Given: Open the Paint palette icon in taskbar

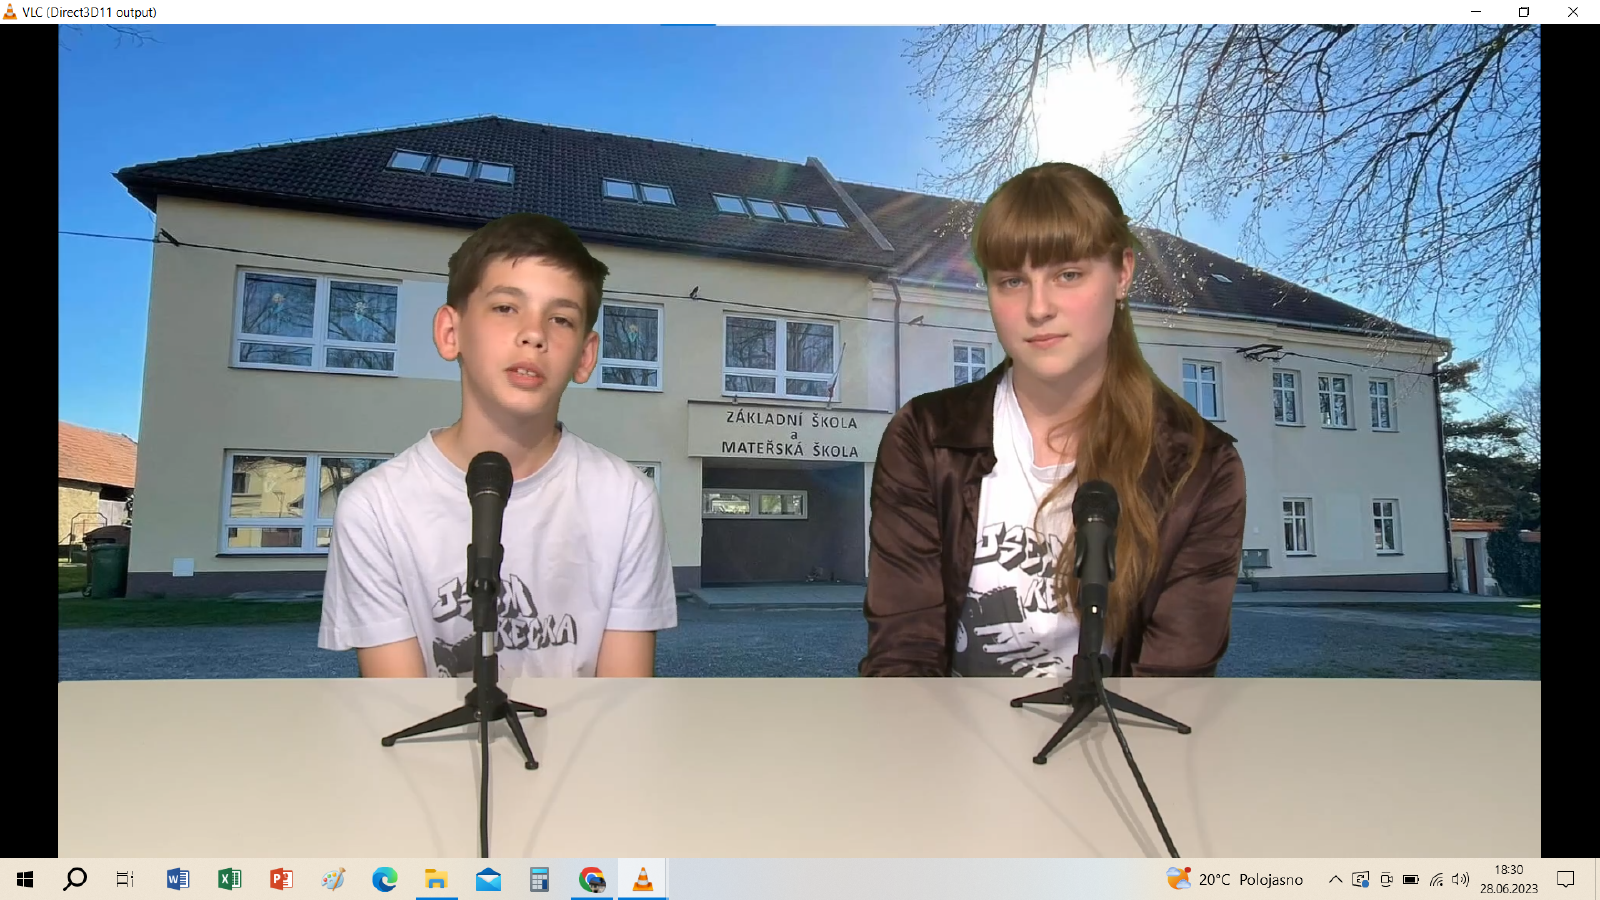Looking at the screenshot, I should click(333, 879).
